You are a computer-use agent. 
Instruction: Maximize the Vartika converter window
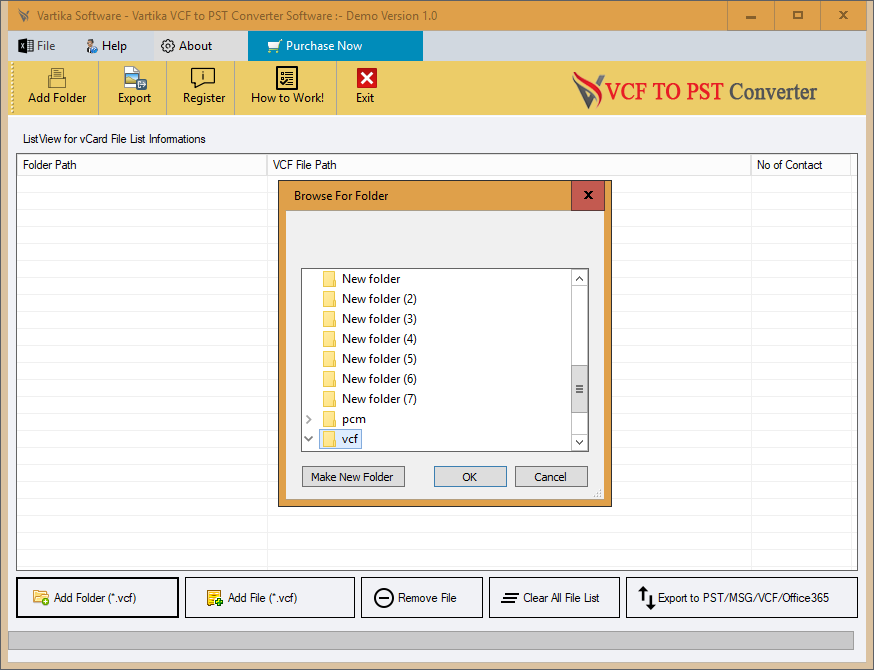tap(798, 16)
